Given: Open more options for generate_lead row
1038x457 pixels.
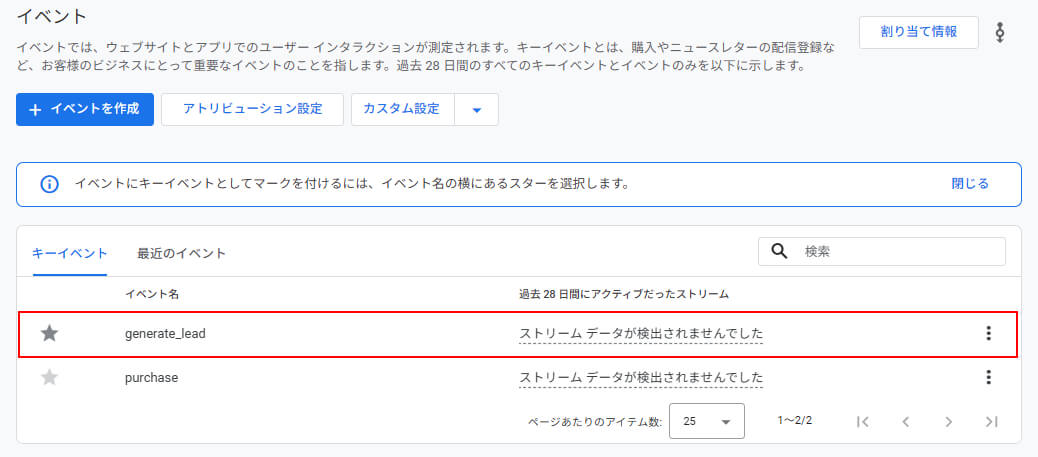Looking at the screenshot, I should click(x=988, y=333).
